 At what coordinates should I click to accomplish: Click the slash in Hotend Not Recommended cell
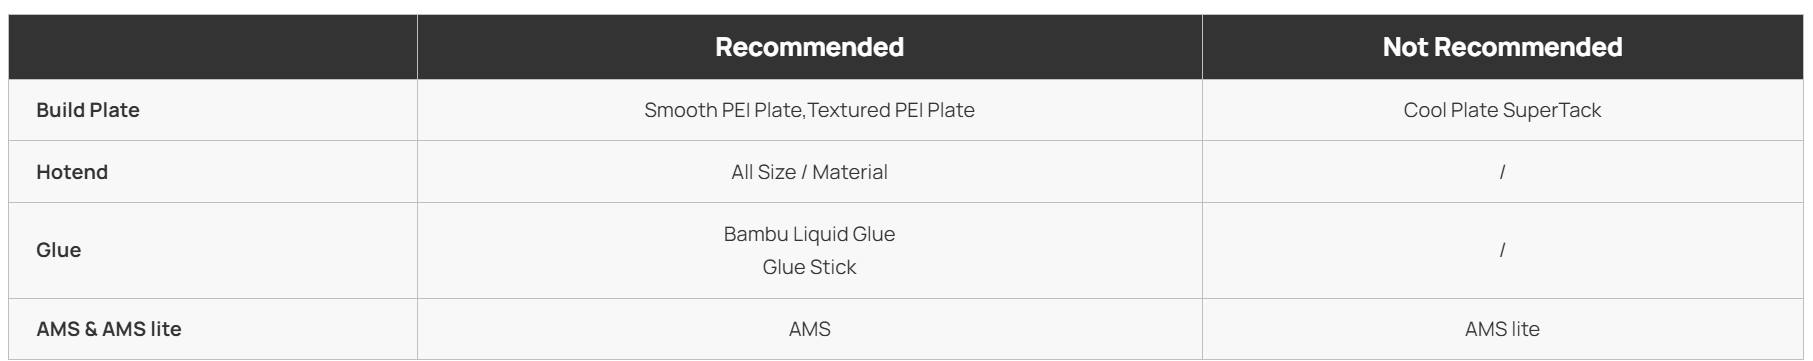pyautogui.click(x=1502, y=172)
